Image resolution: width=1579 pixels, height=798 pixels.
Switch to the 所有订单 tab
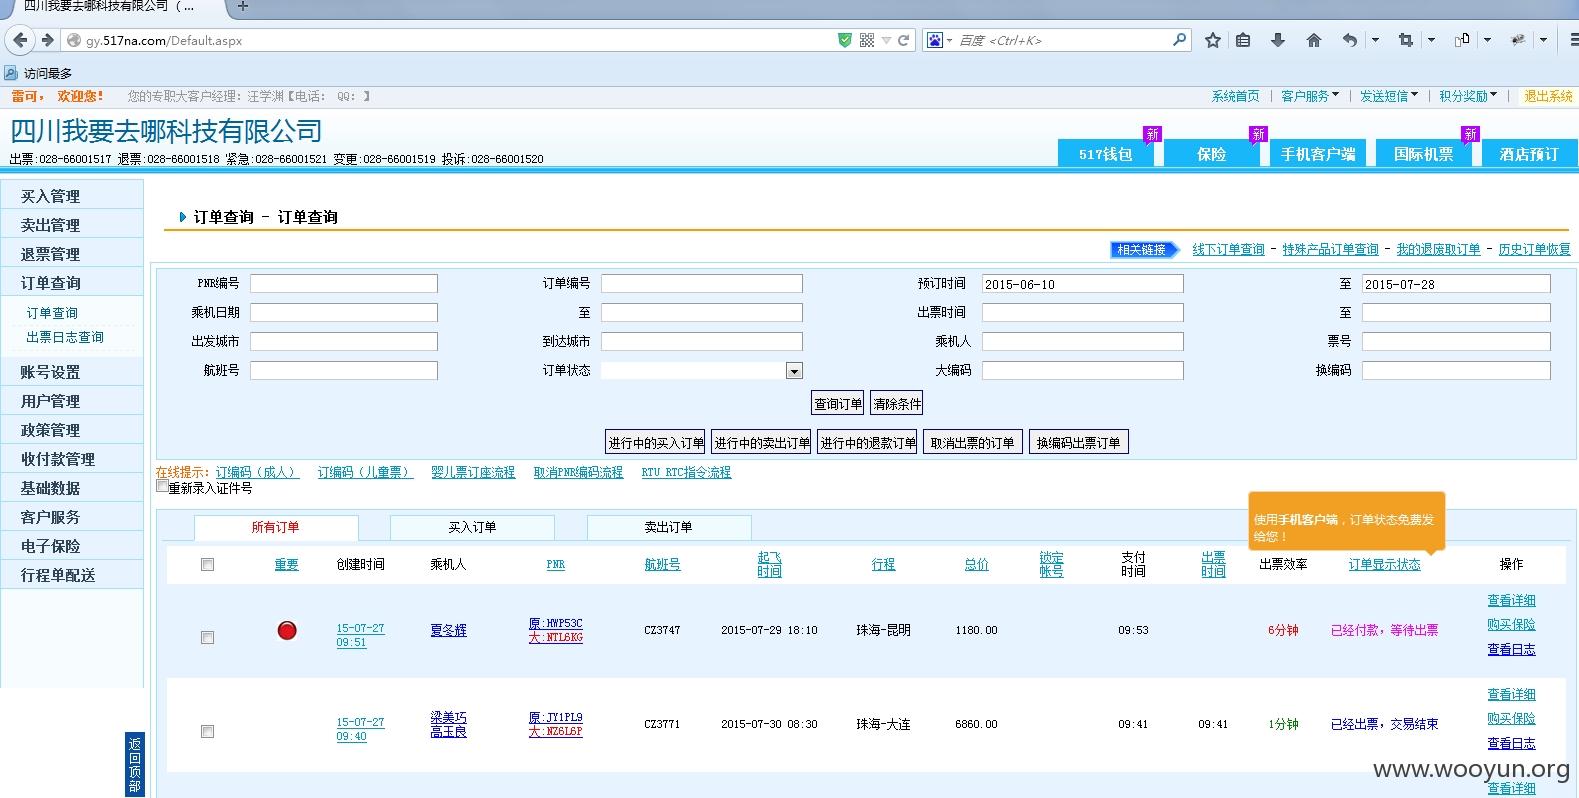tap(276, 527)
